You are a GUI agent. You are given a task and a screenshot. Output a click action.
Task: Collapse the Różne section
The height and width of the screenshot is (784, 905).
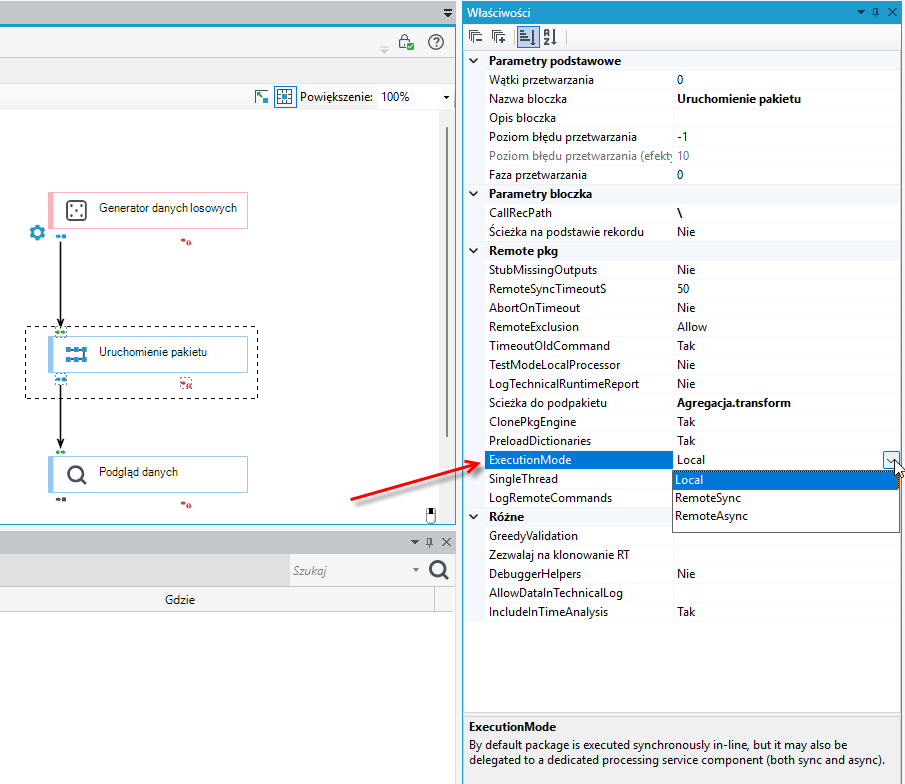[x=474, y=516]
